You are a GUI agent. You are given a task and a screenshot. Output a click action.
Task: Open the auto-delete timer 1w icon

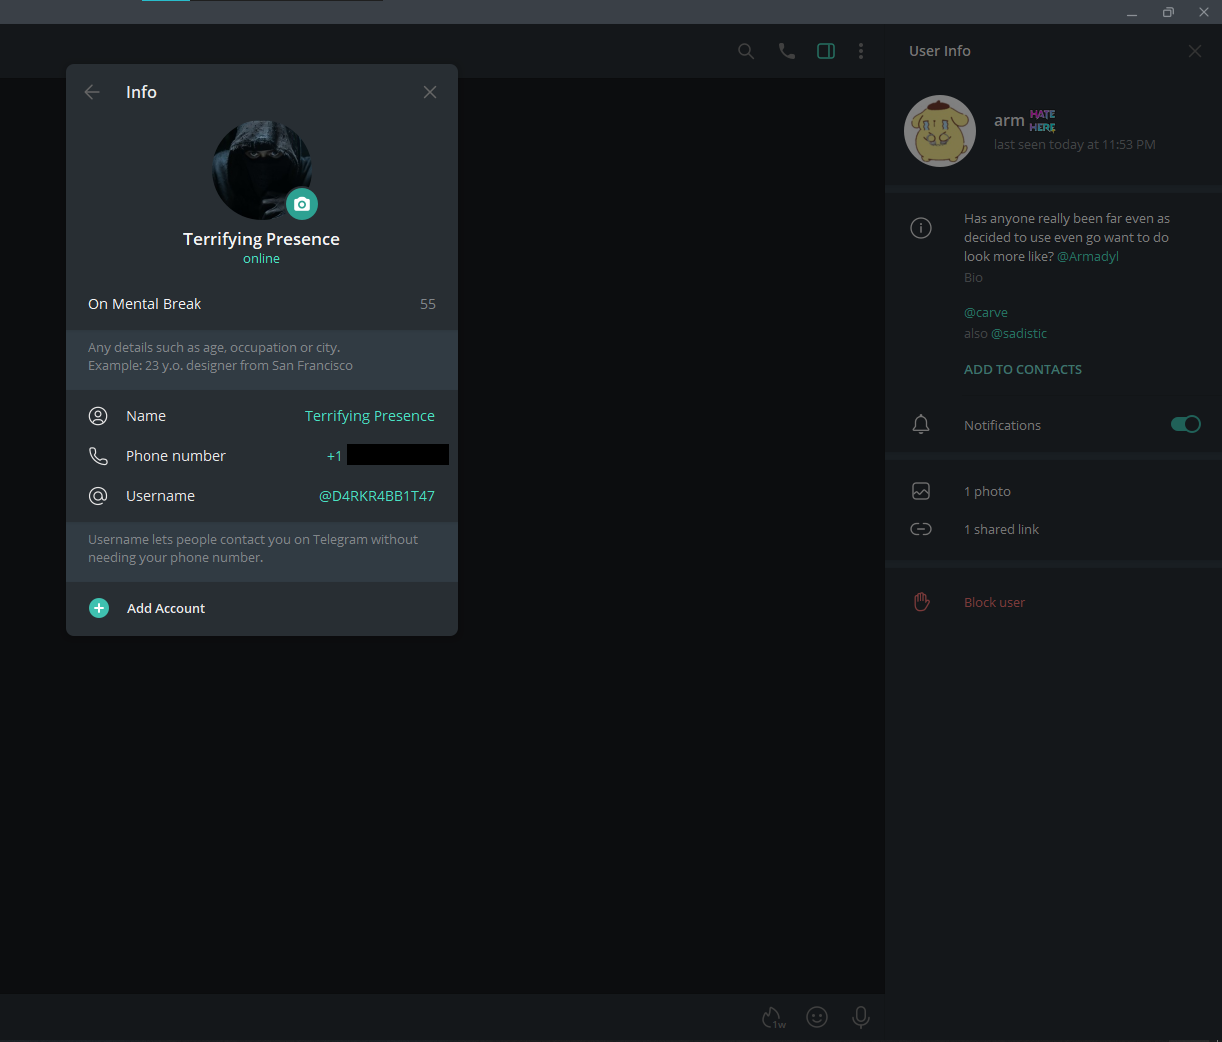click(773, 1017)
